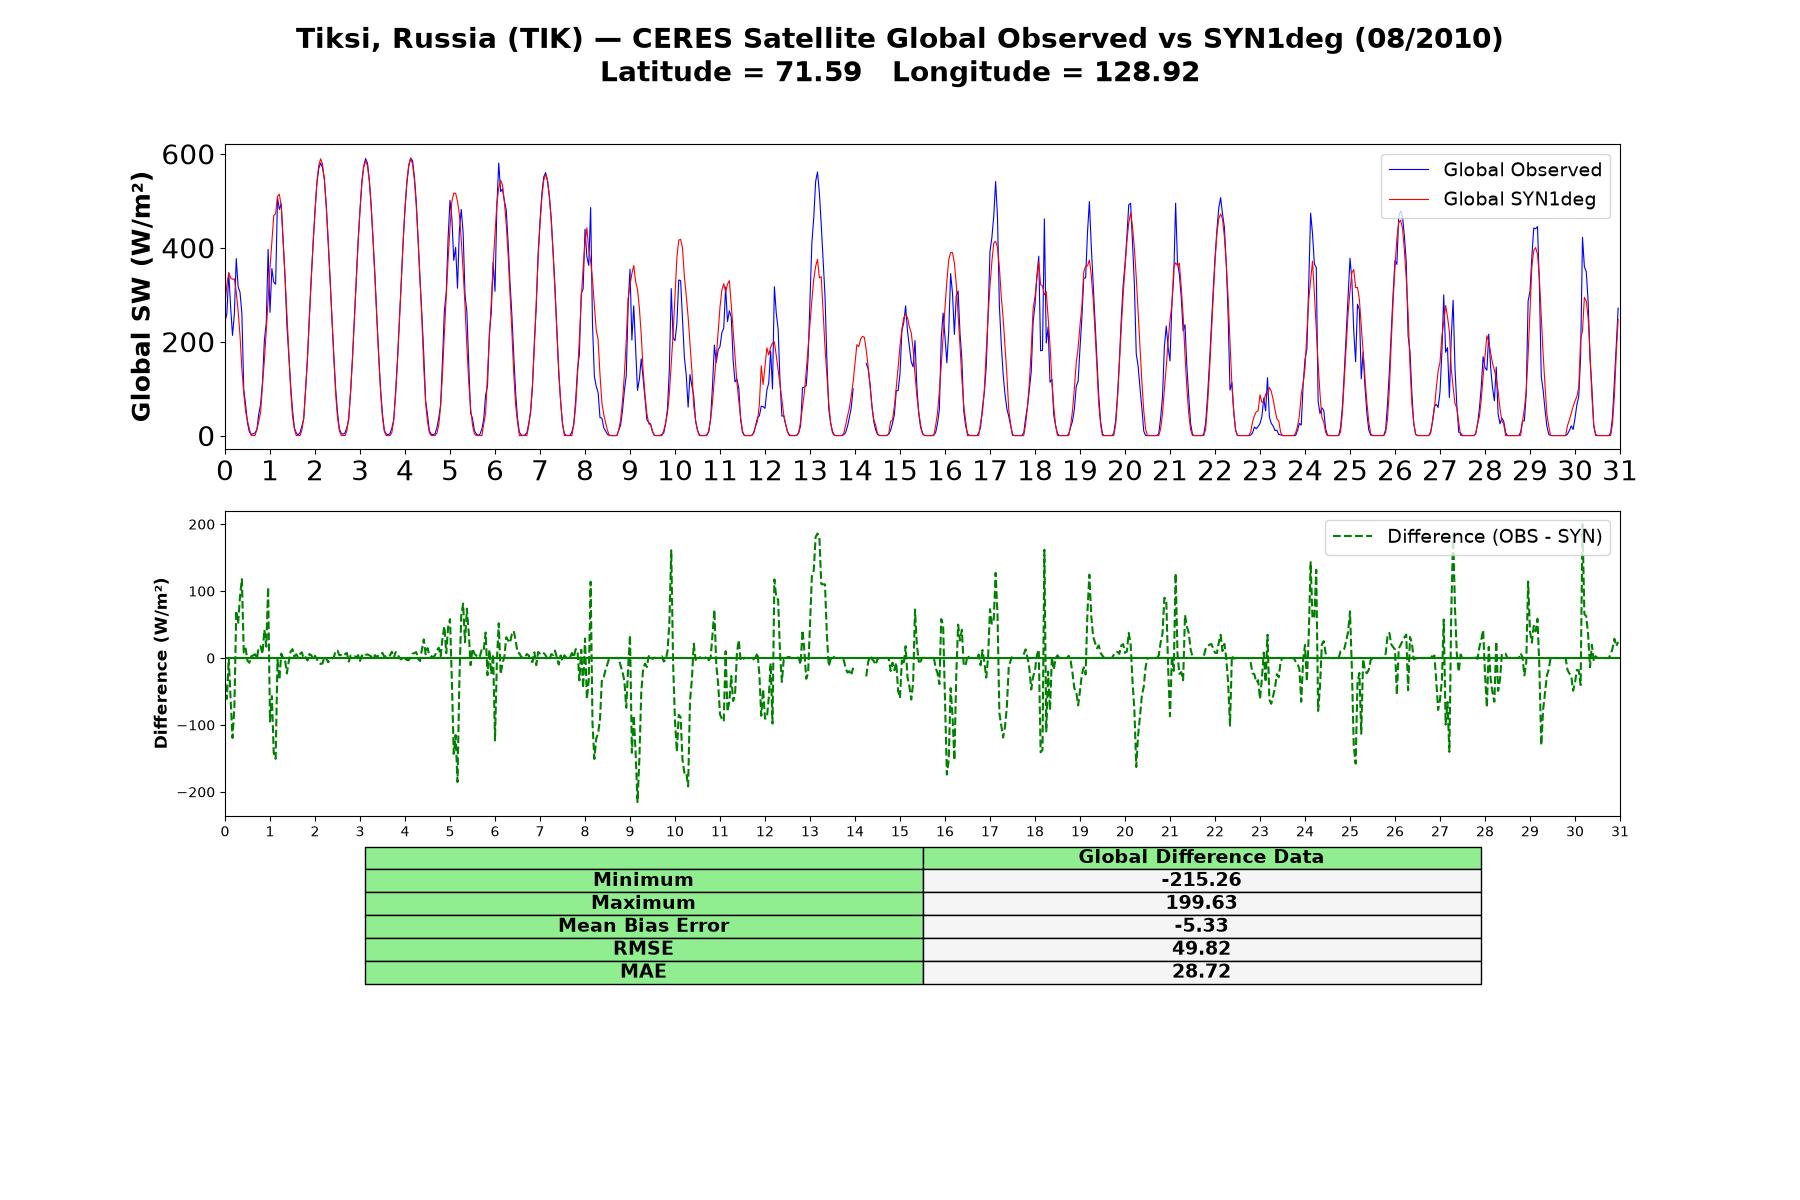Image resolution: width=1800 pixels, height=1200 pixels.
Task: Click the Global Difference Data table header
Action: click(x=1201, y=857)
